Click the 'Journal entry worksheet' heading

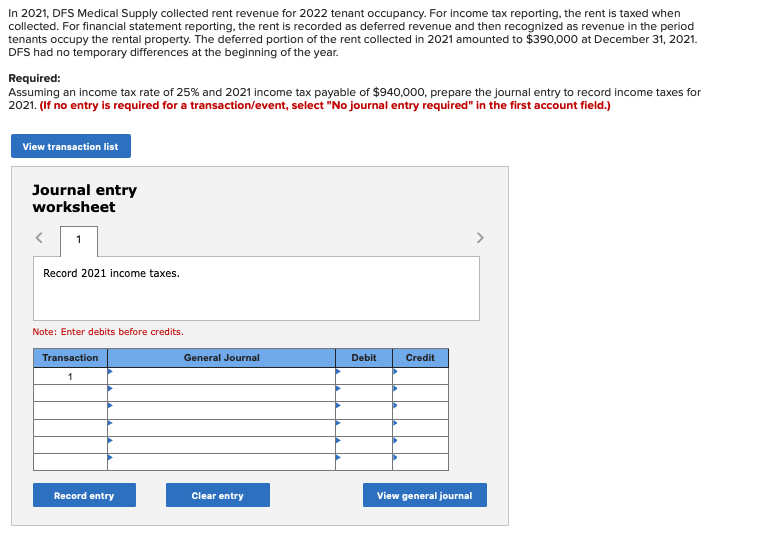pyautogui.click(x=84, y=198)
